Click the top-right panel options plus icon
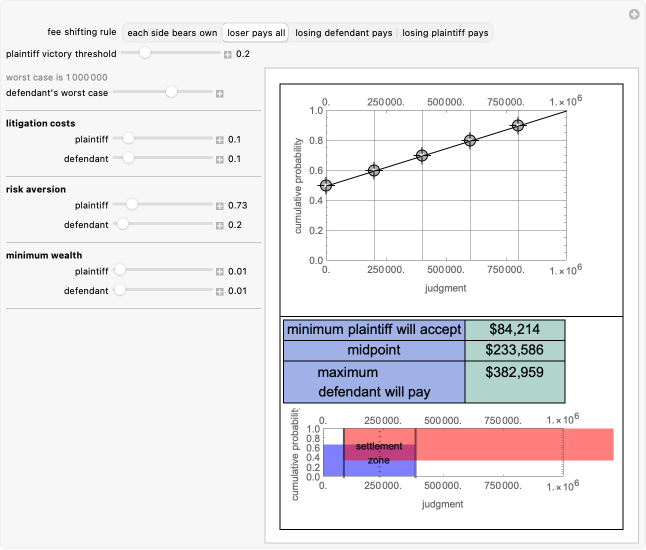The image size is (646, 550). pyautogui.click(x=633, y=14)
